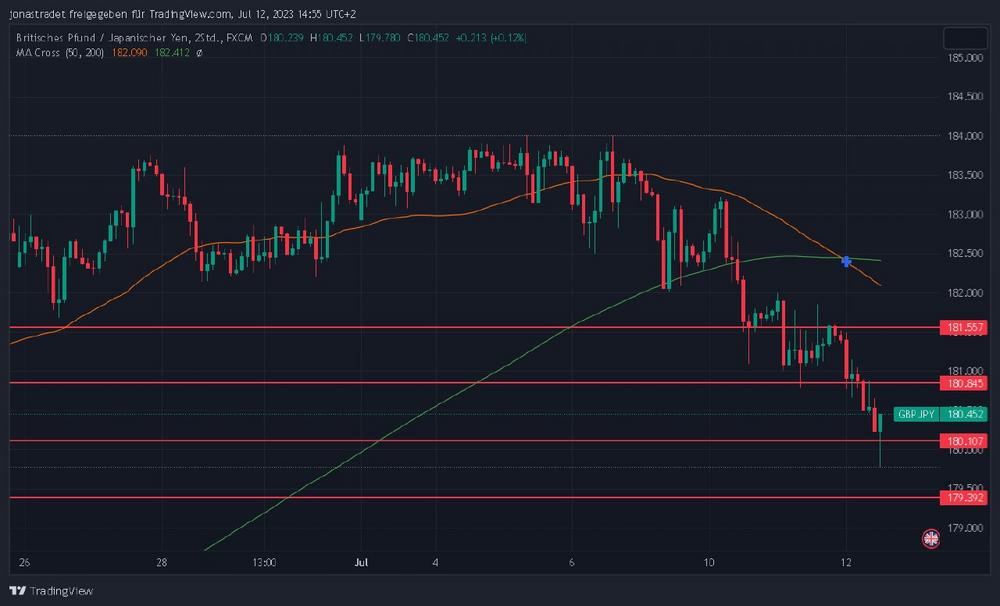
Task: Click the TradingView logo
Action: 18,591
